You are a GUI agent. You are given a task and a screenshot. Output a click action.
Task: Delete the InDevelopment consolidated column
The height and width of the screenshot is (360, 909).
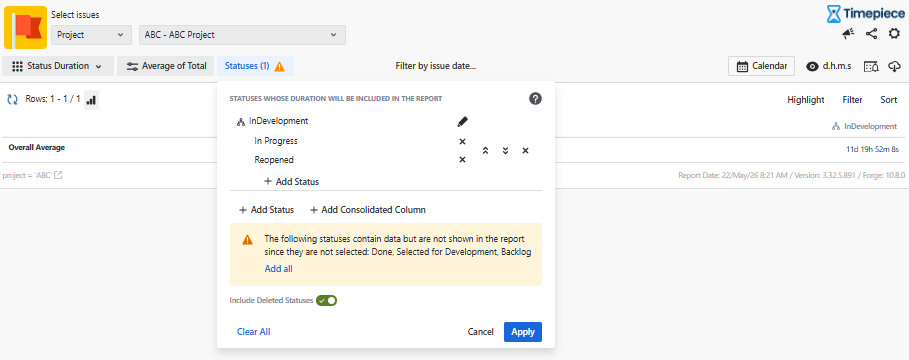click(525, 151)
